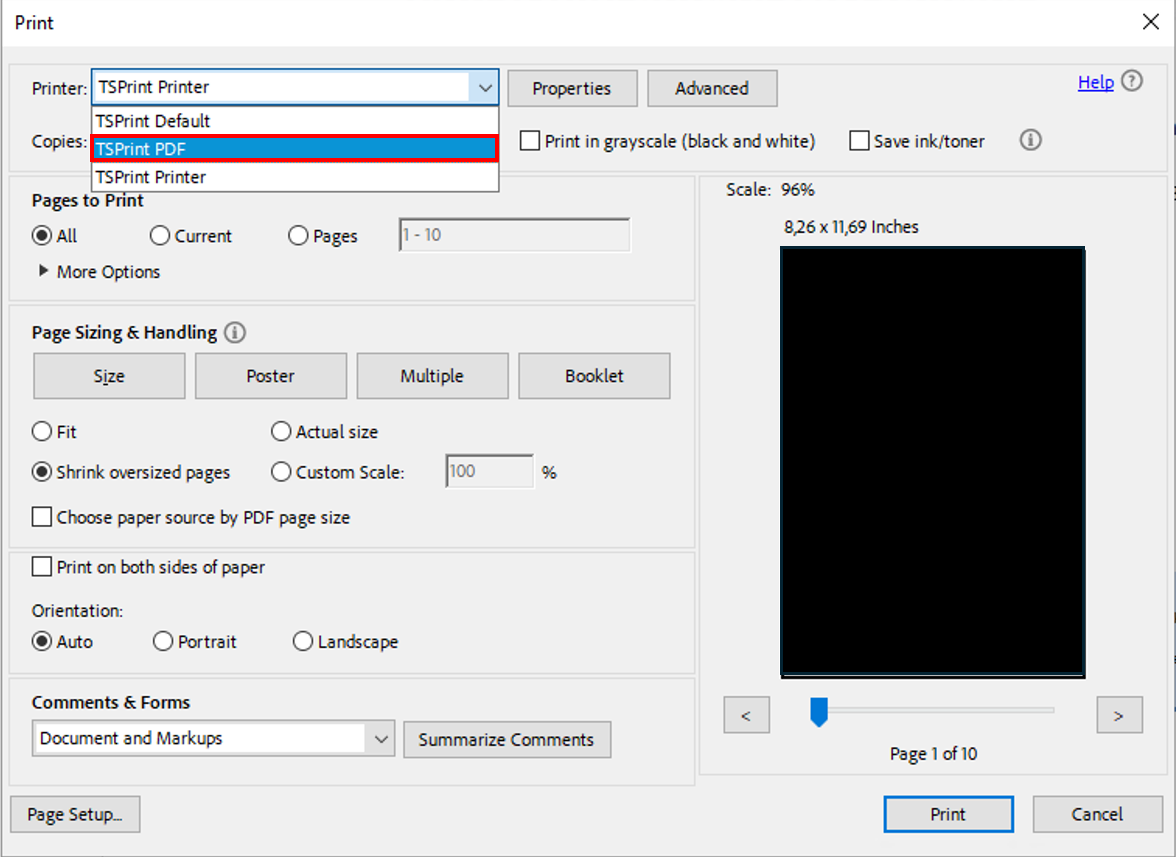Click the Custom Scale percent field
The height and width of the screenshot is (857, 1176).
[490, 471]
